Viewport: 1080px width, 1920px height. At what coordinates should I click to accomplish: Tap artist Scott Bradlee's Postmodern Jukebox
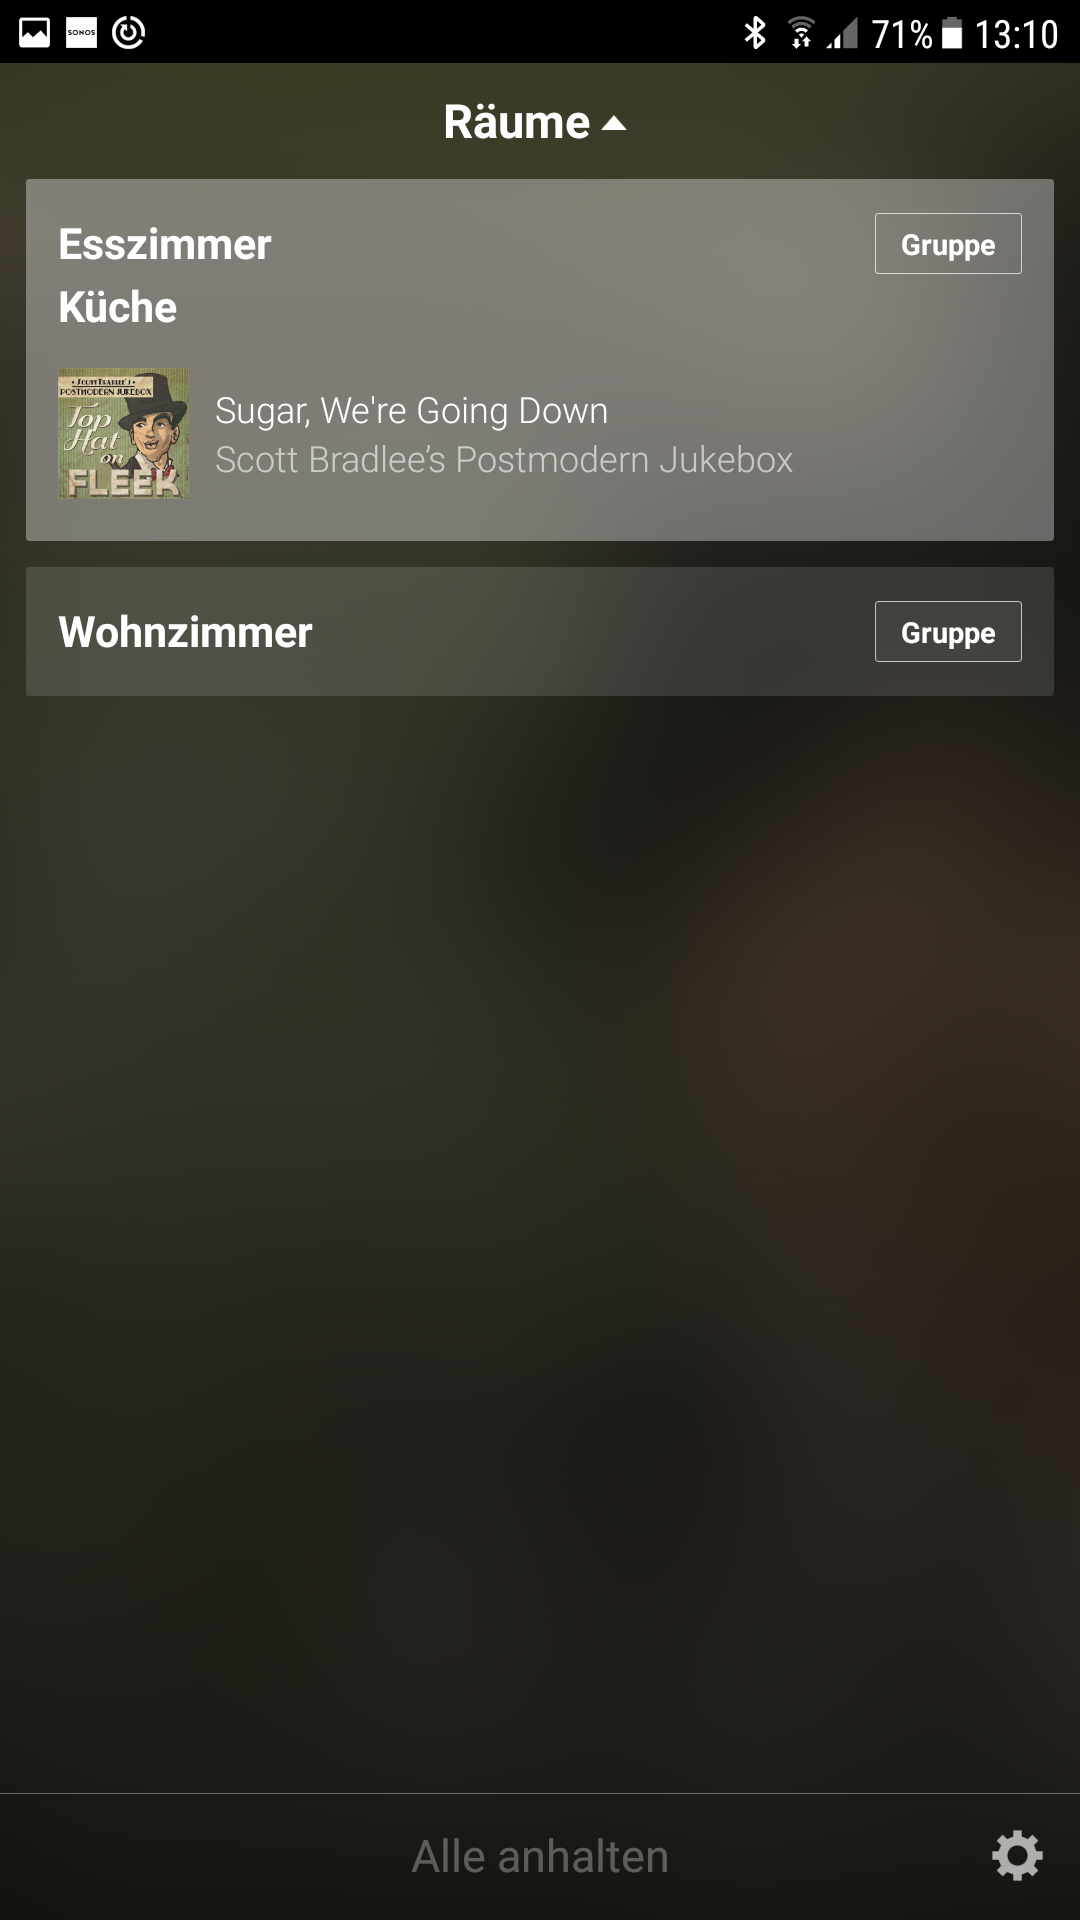click(x=504, y=460)
